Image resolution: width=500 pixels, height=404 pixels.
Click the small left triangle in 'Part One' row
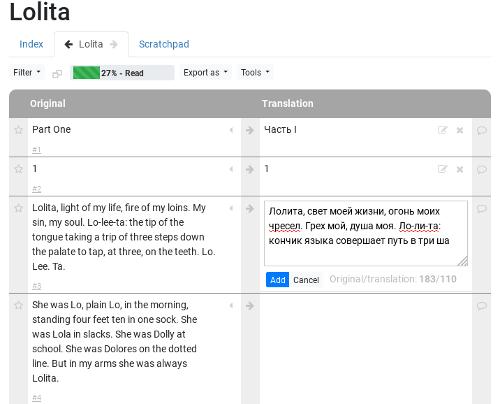click(x=231, y=130)
